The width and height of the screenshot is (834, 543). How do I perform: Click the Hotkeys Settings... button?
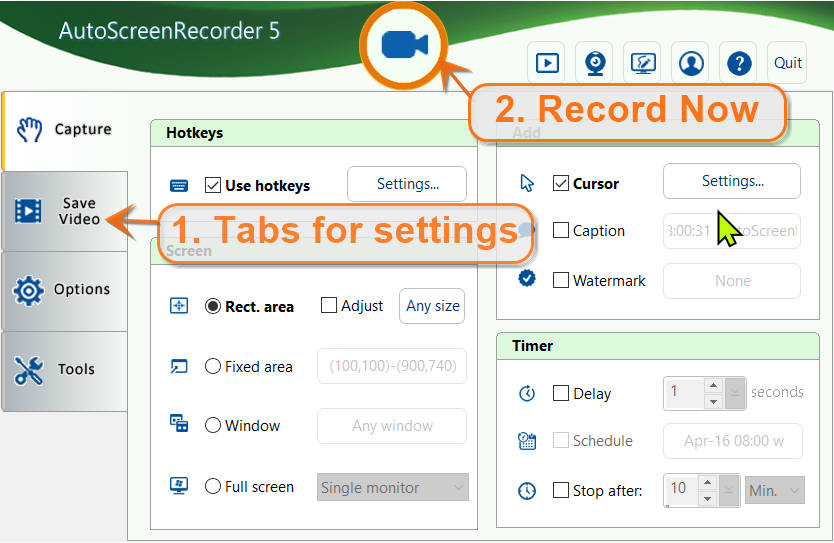tap(407, 184)
